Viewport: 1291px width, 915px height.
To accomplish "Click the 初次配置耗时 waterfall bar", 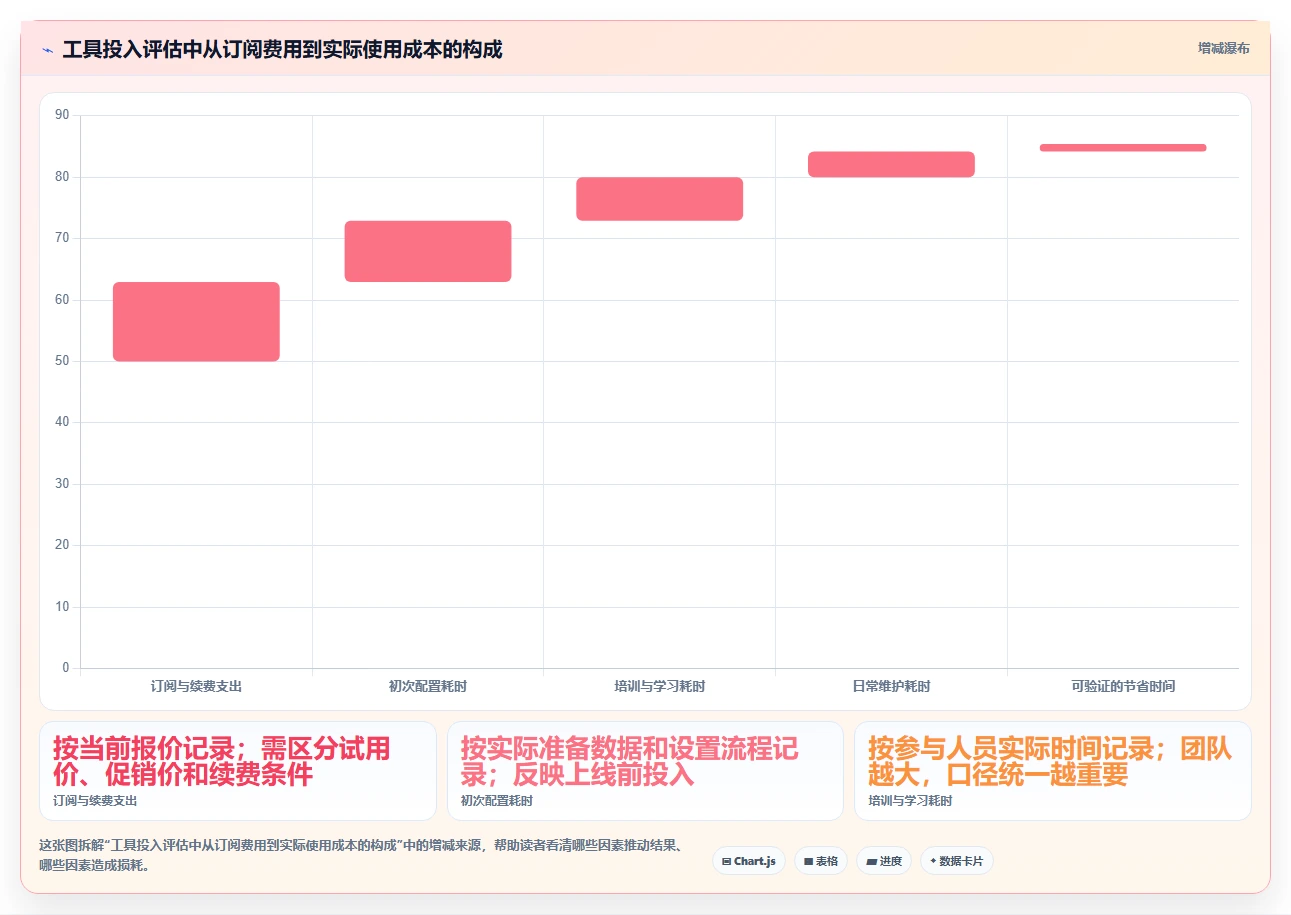I will click(x=428, y=251).
